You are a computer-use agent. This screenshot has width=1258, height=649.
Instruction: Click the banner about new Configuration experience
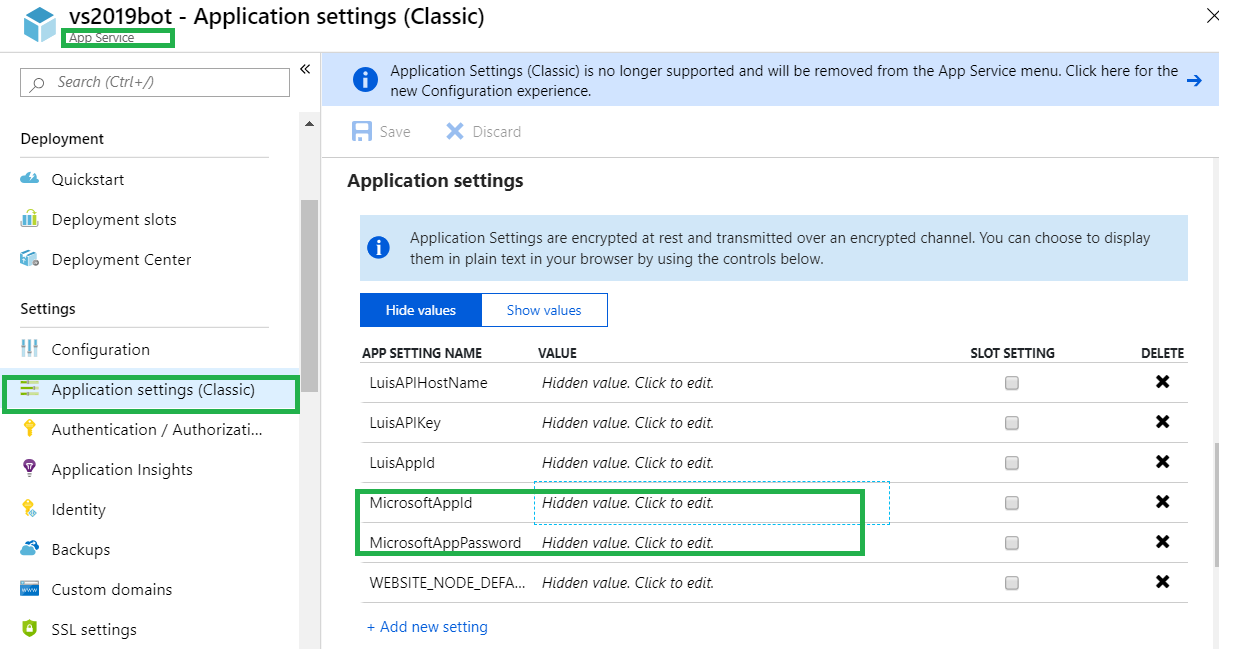coord(770,80)
